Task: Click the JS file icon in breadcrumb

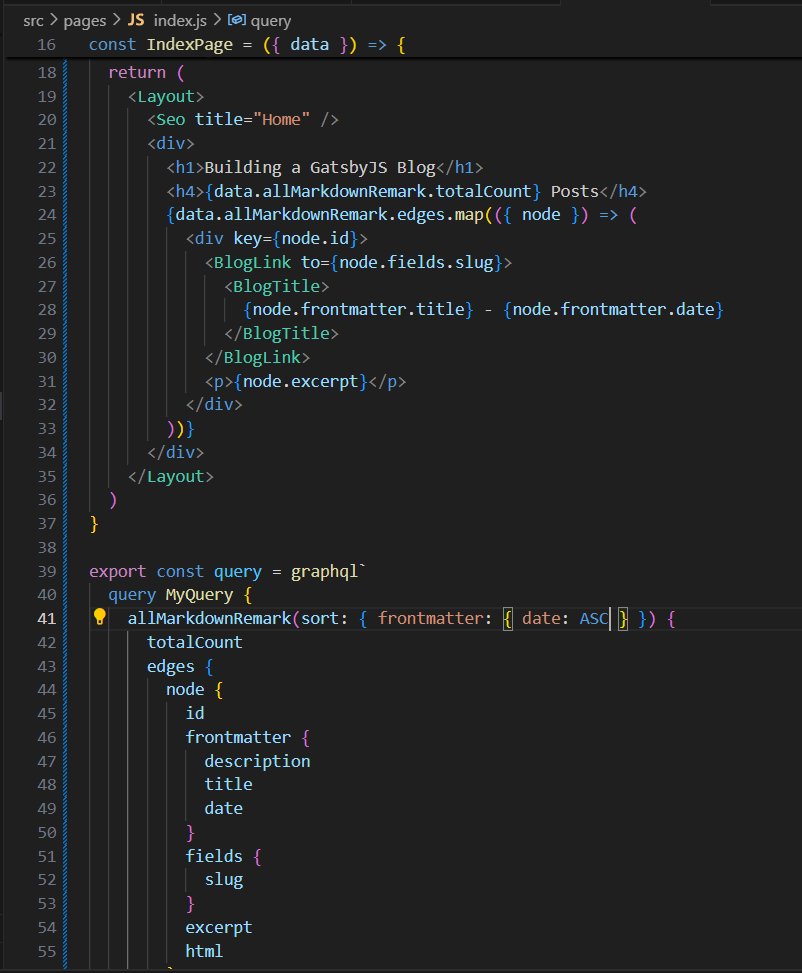Action: [136, 20]
